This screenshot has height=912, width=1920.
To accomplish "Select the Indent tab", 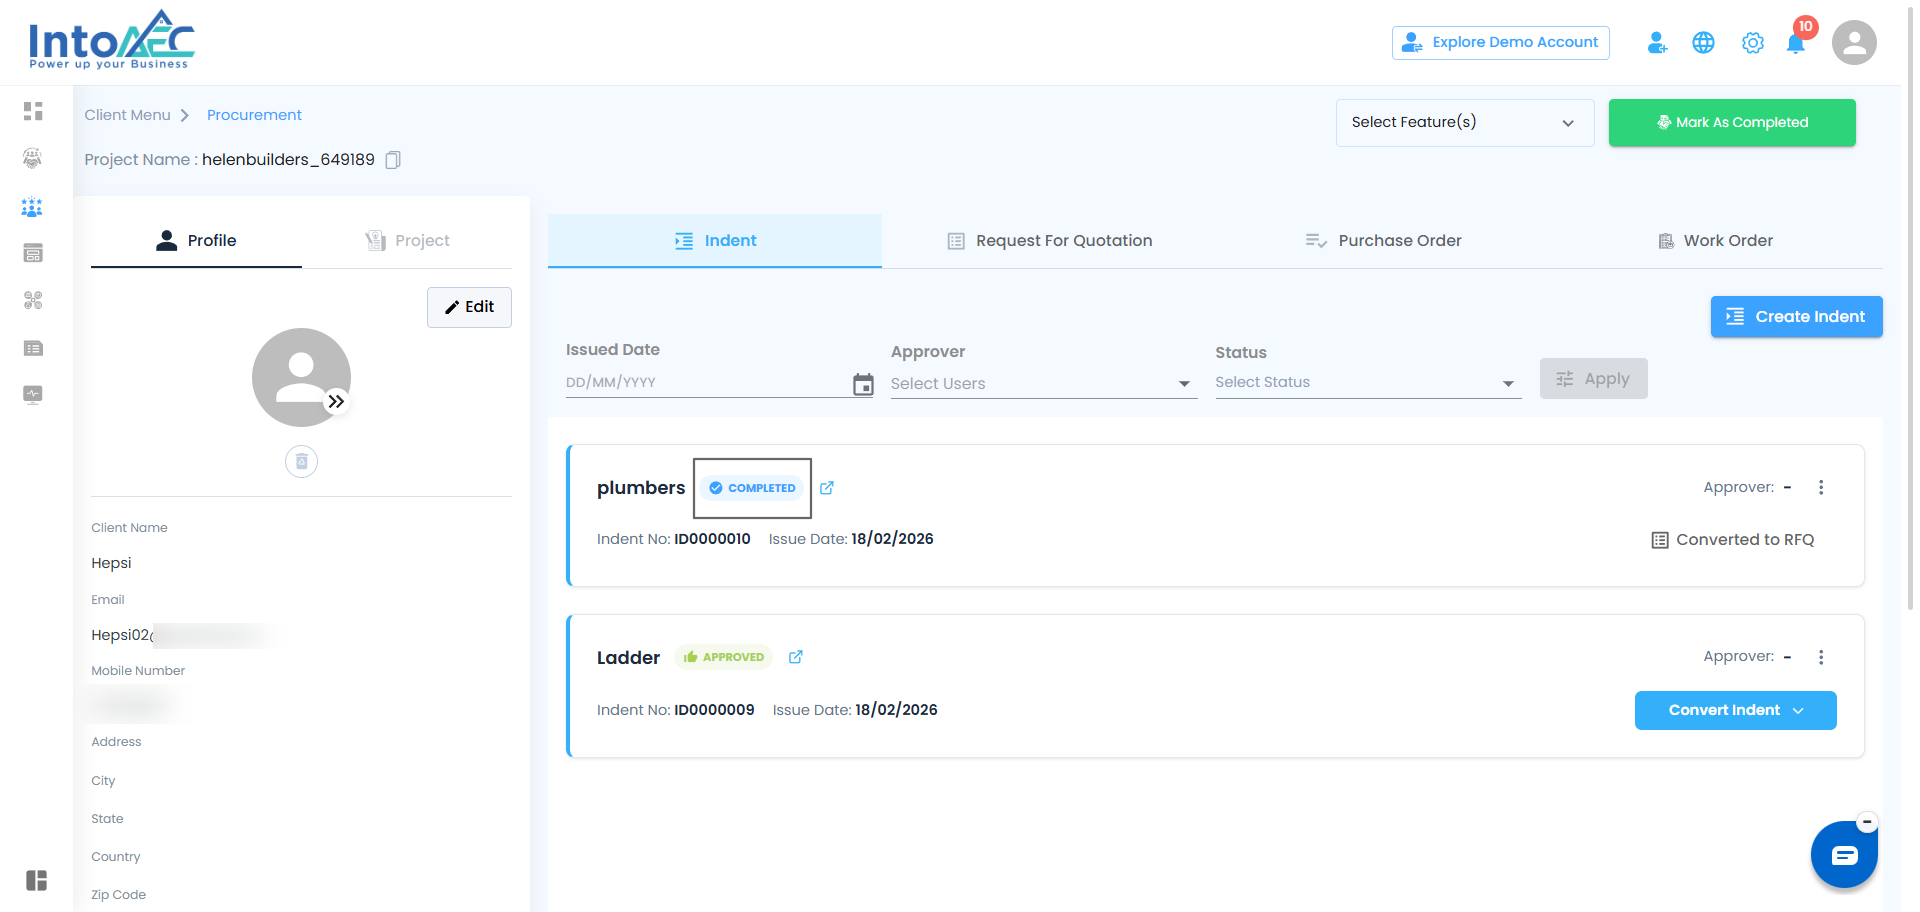I will (x=715, y=241).
